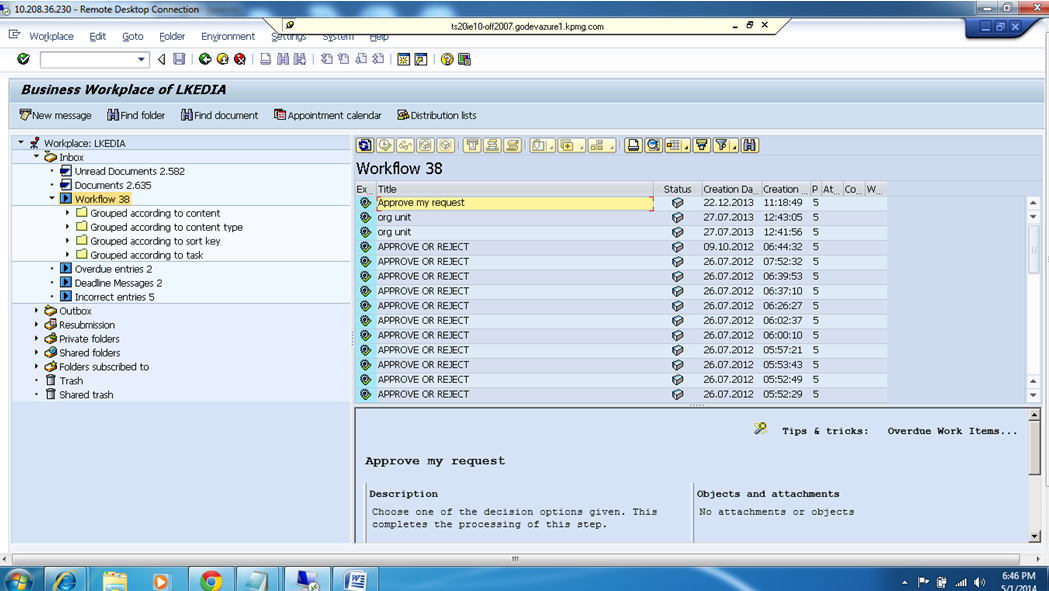Viewport: 1049px width, 591px height.
Task: Click the Find folder icon
Action: pos(136,114)
